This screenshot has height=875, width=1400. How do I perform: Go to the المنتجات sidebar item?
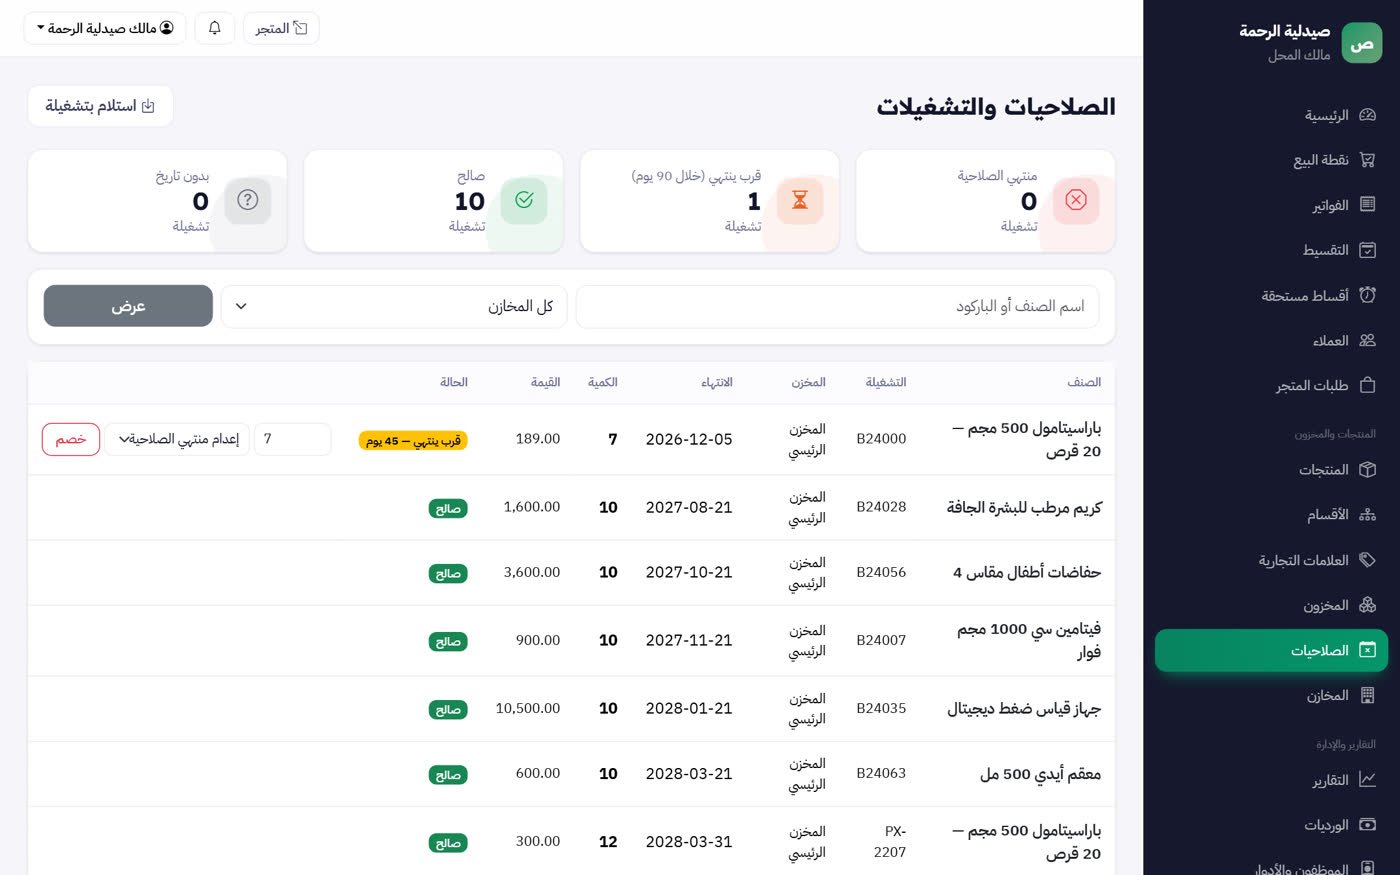(1271, 470)
